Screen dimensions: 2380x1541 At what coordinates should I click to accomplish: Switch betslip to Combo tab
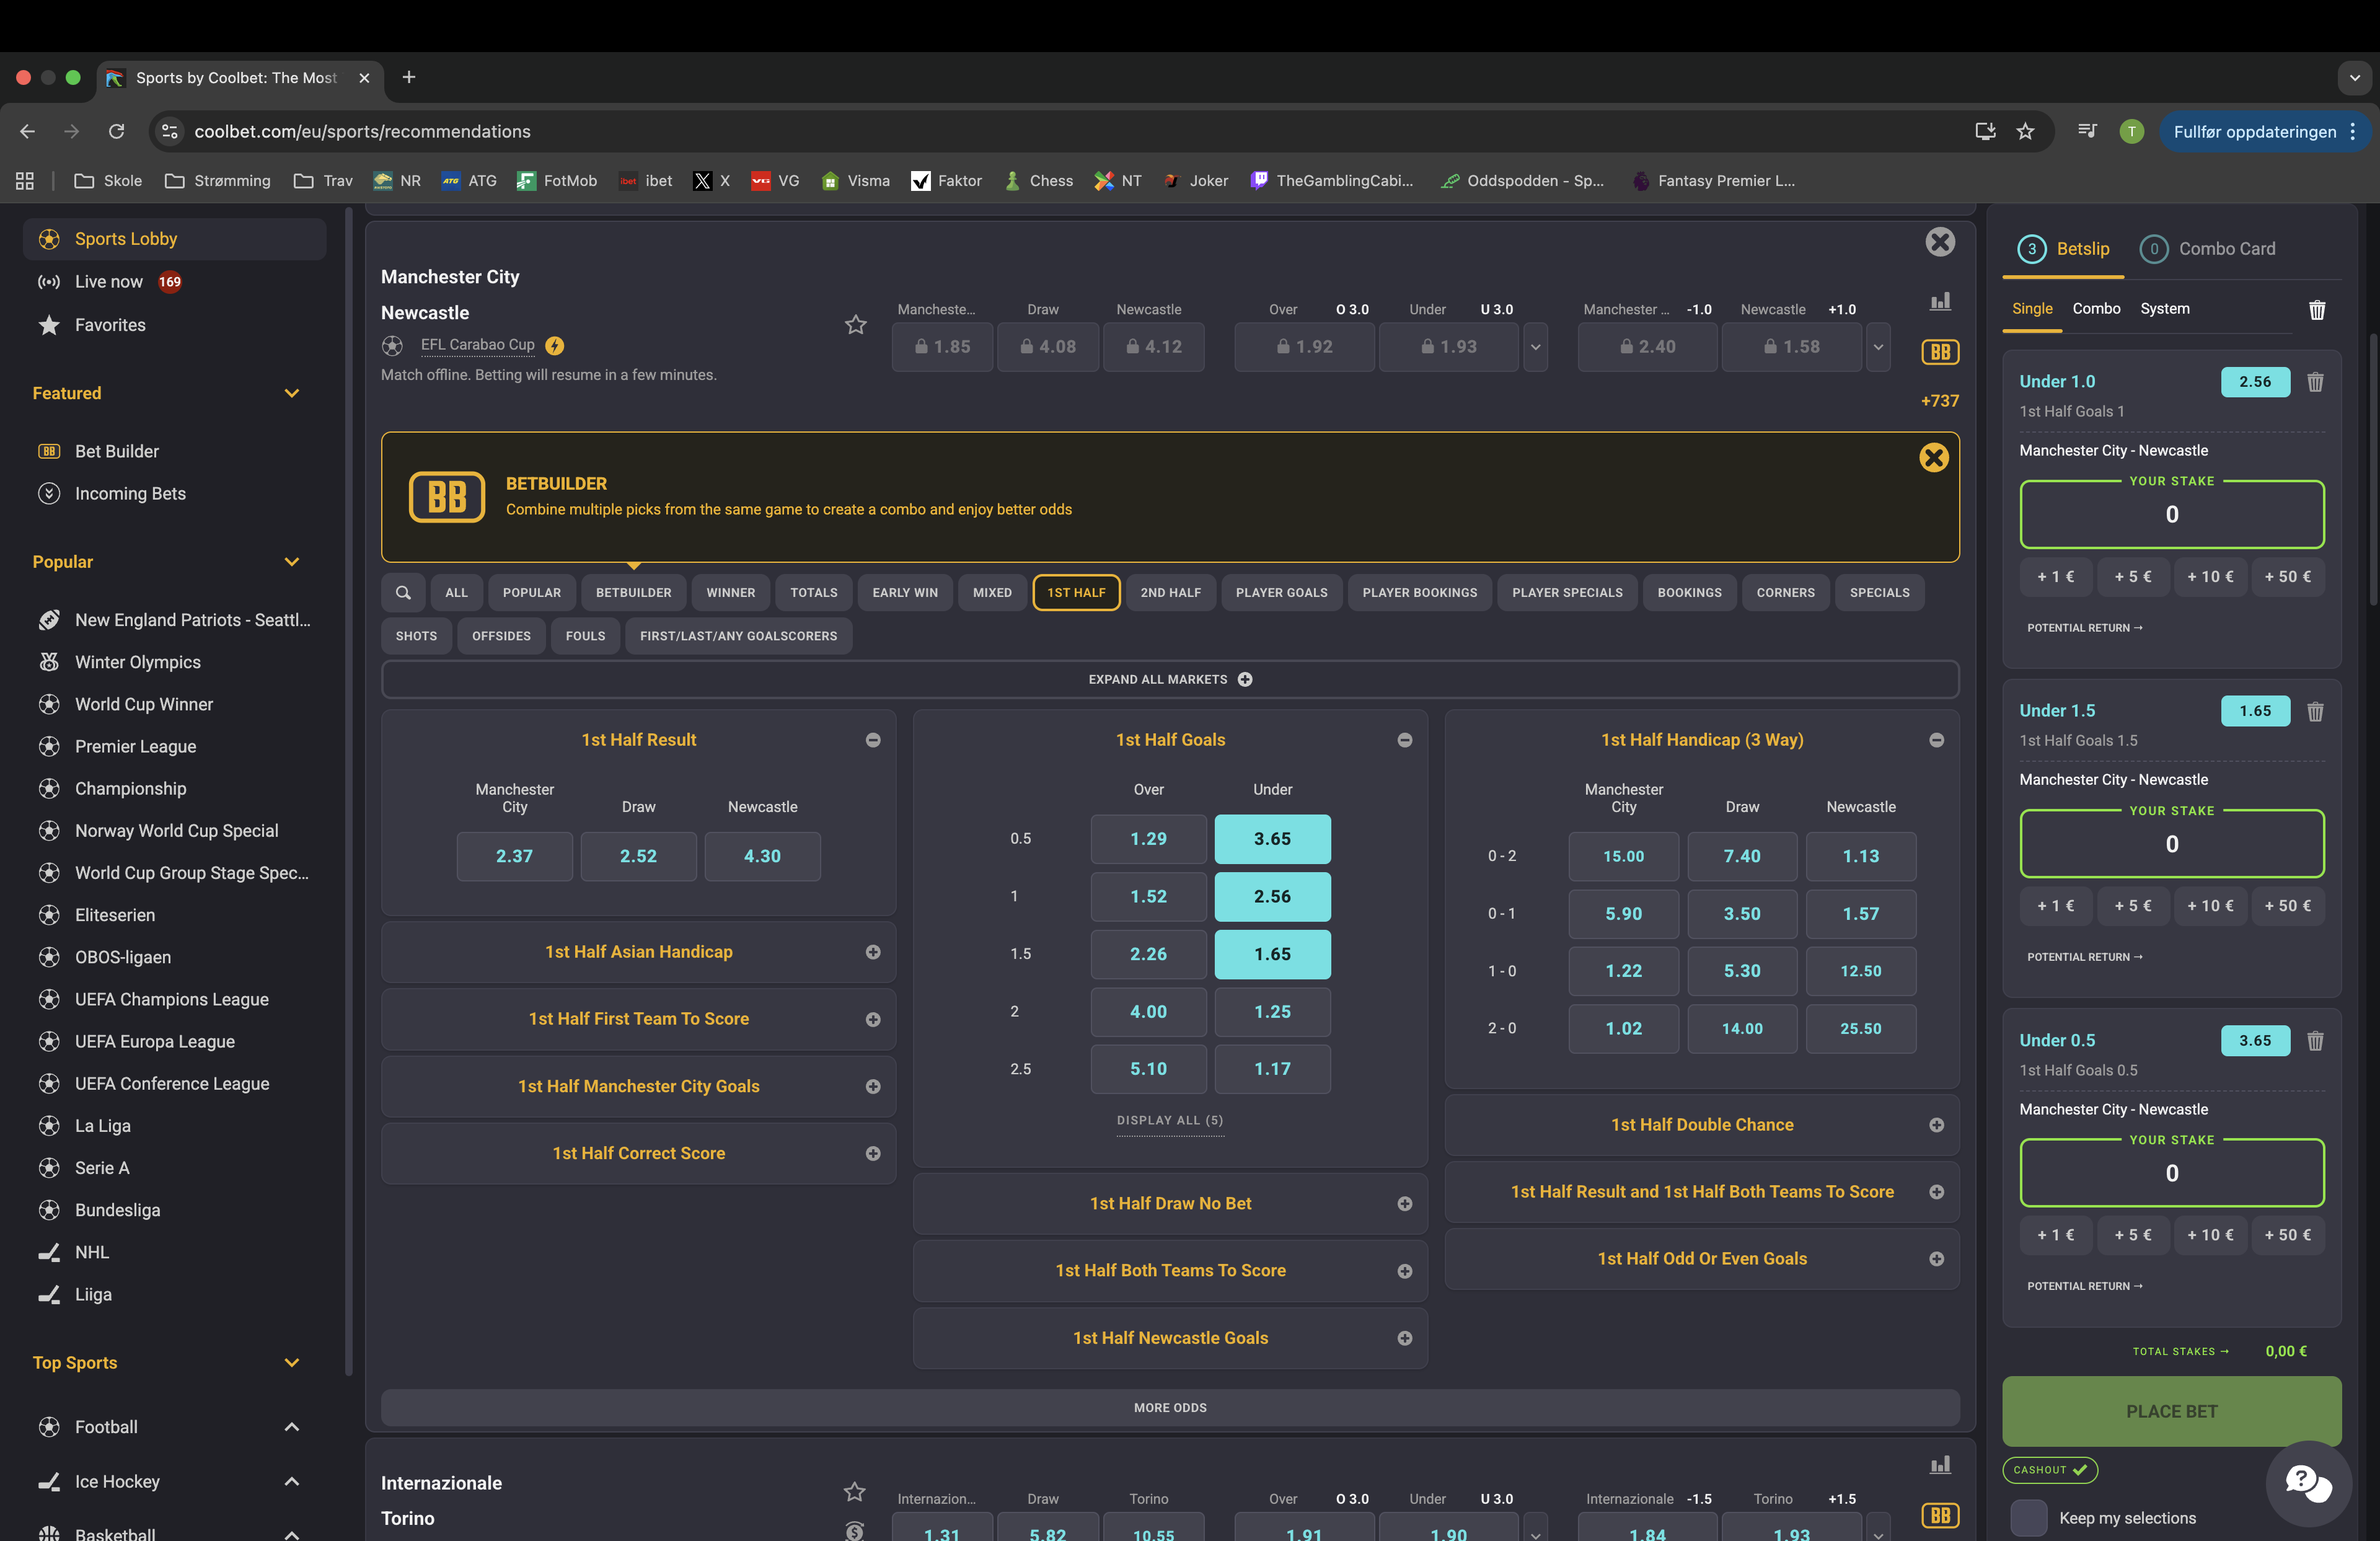click(x=2096, y=309)
